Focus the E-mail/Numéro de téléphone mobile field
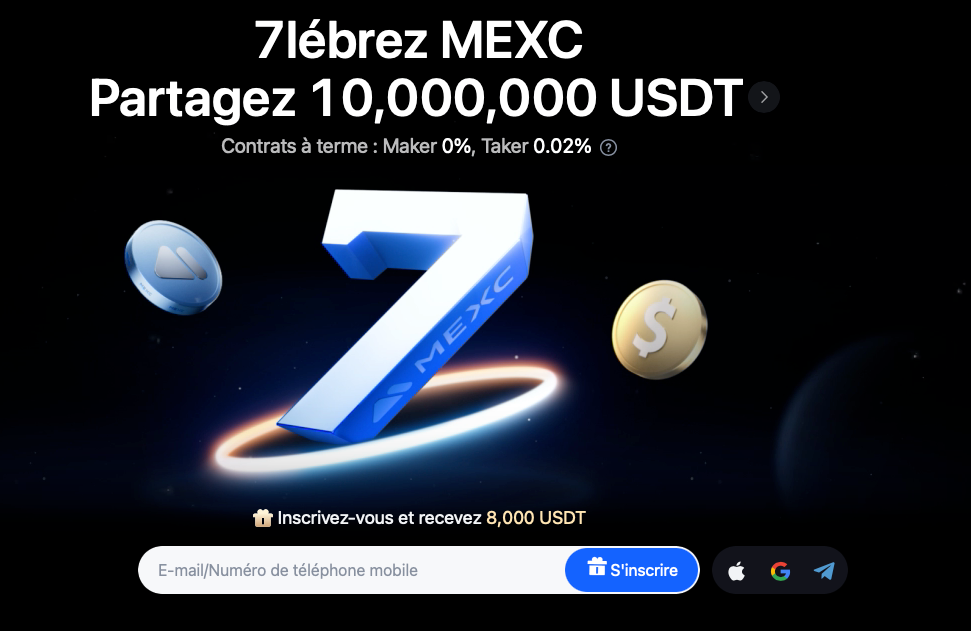The width and height of the screenshot is (971, 631). coord(352,570)
